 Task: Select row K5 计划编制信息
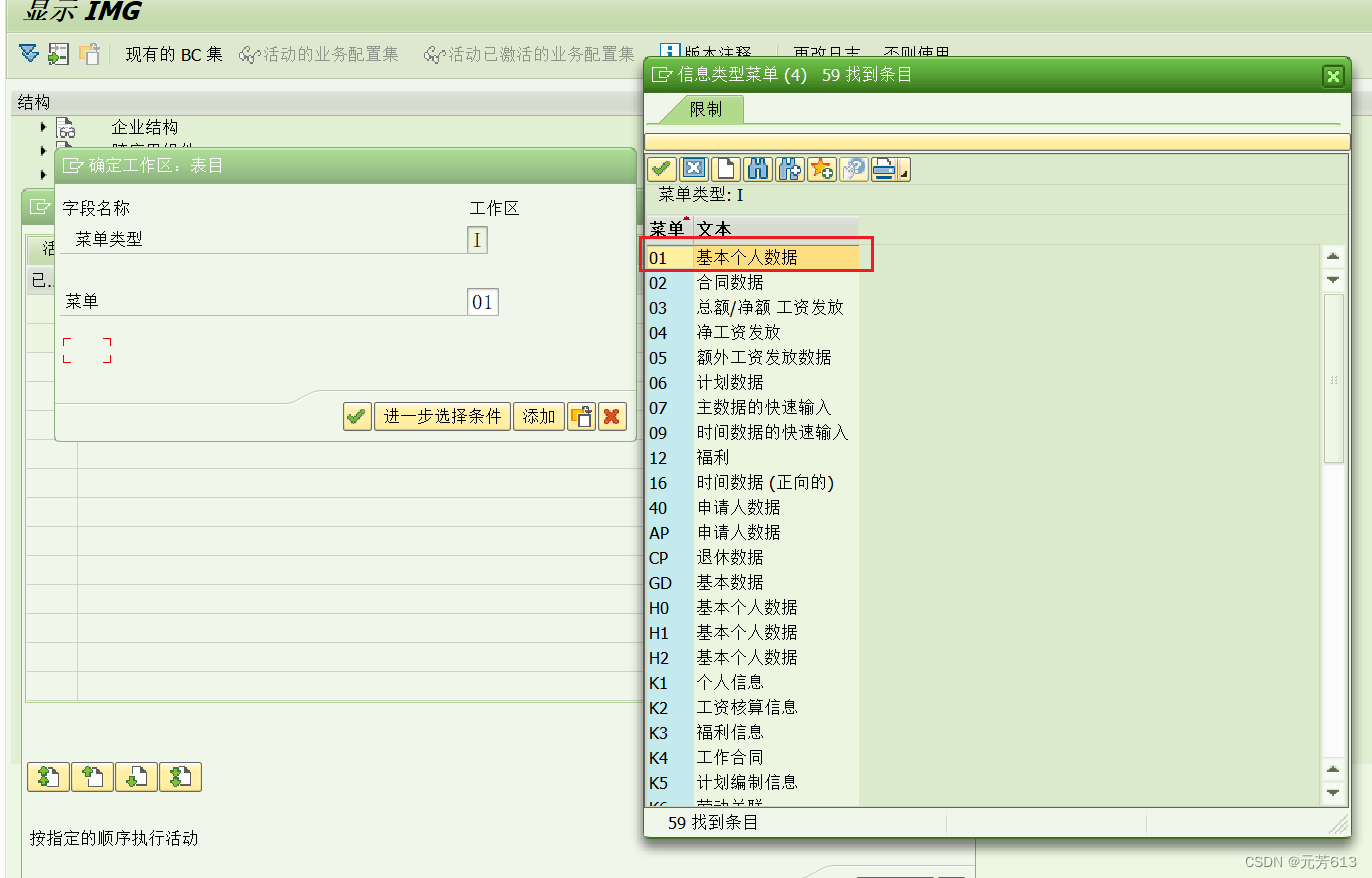pyautogui.click(x=752, y=783)
